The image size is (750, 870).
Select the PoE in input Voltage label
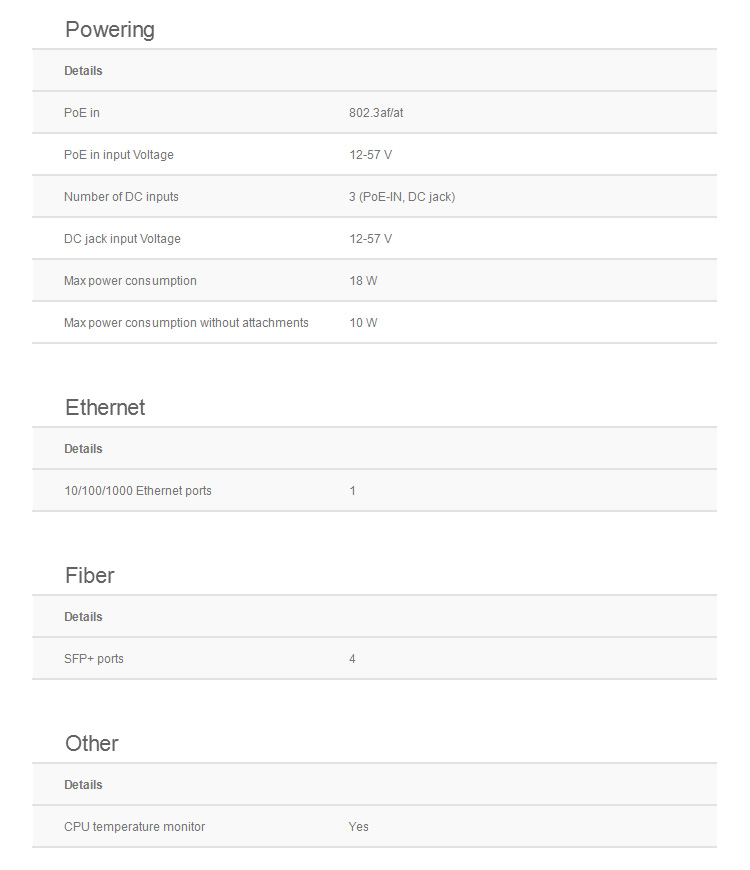119,155
